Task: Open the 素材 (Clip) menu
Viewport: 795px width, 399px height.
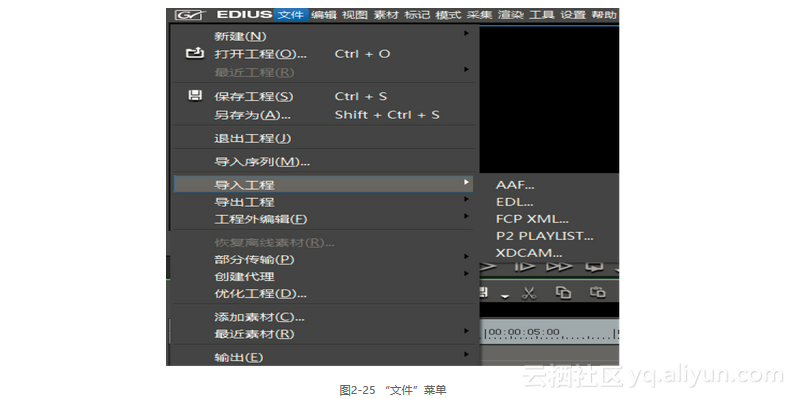Action: [x=386, y=15]
